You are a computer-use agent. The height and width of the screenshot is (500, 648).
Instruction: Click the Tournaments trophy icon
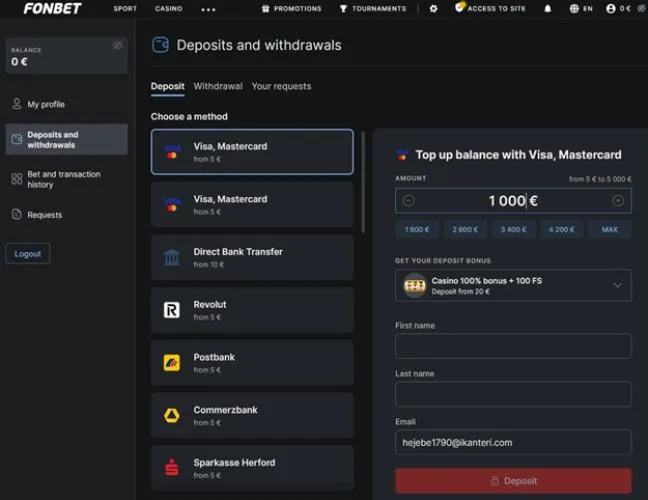[x=343, y=9]
